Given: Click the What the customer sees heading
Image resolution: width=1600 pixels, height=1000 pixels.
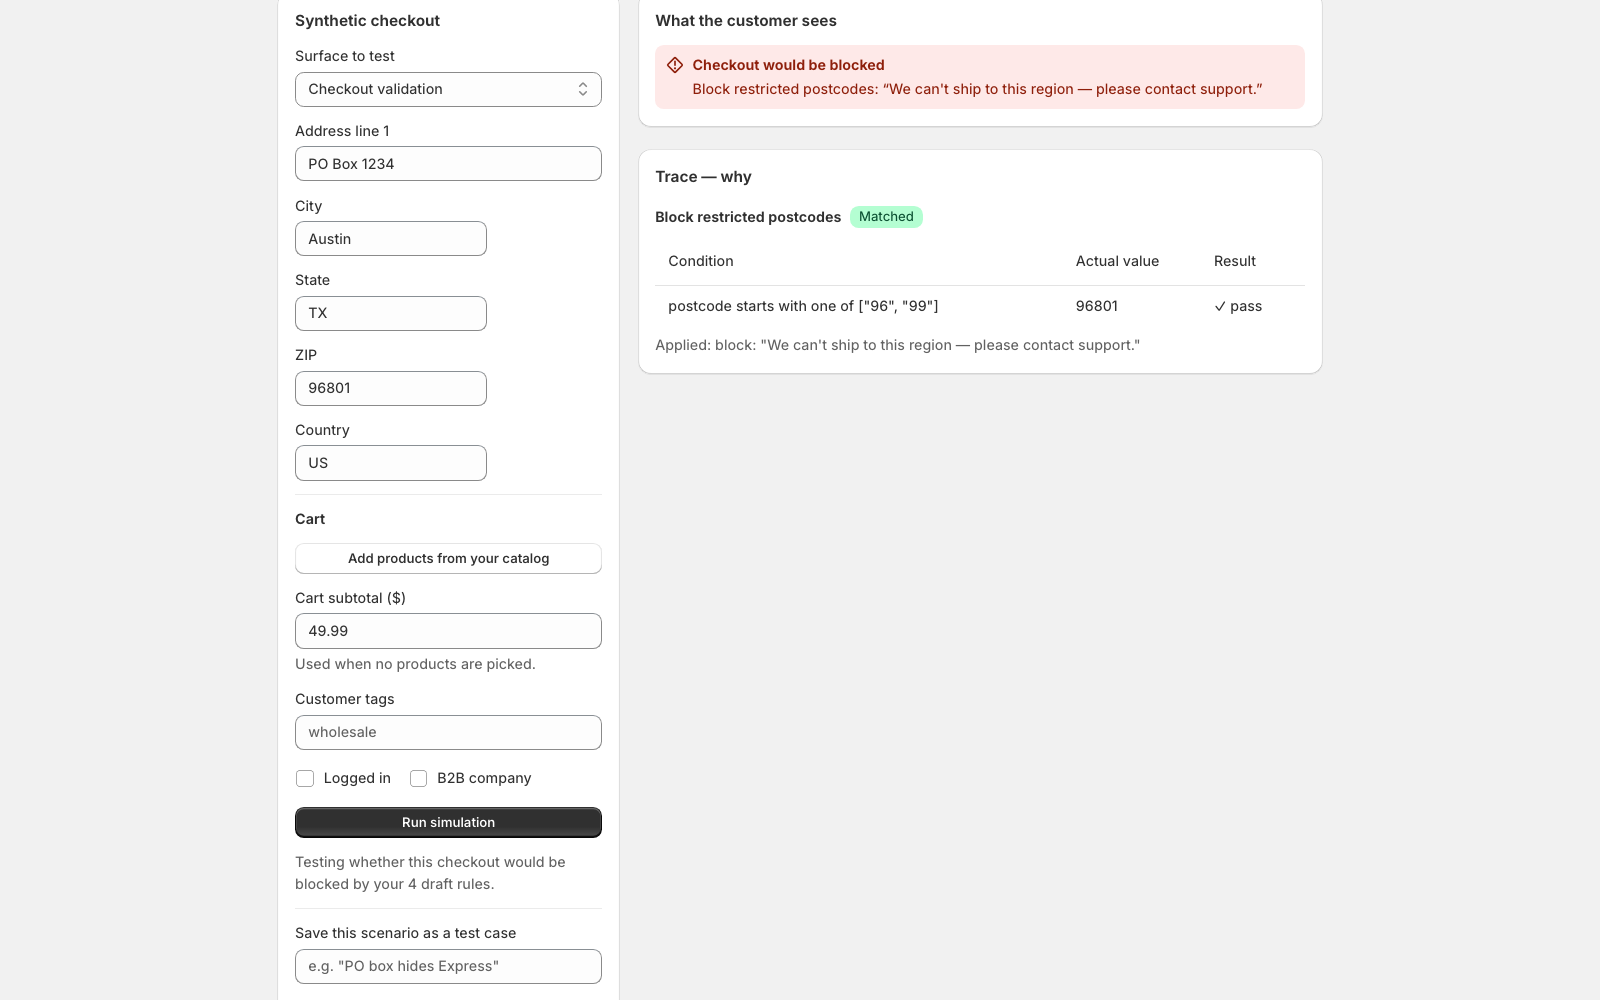Looking at the screenshot, I should pyautogui.click(x=746, y=21).
